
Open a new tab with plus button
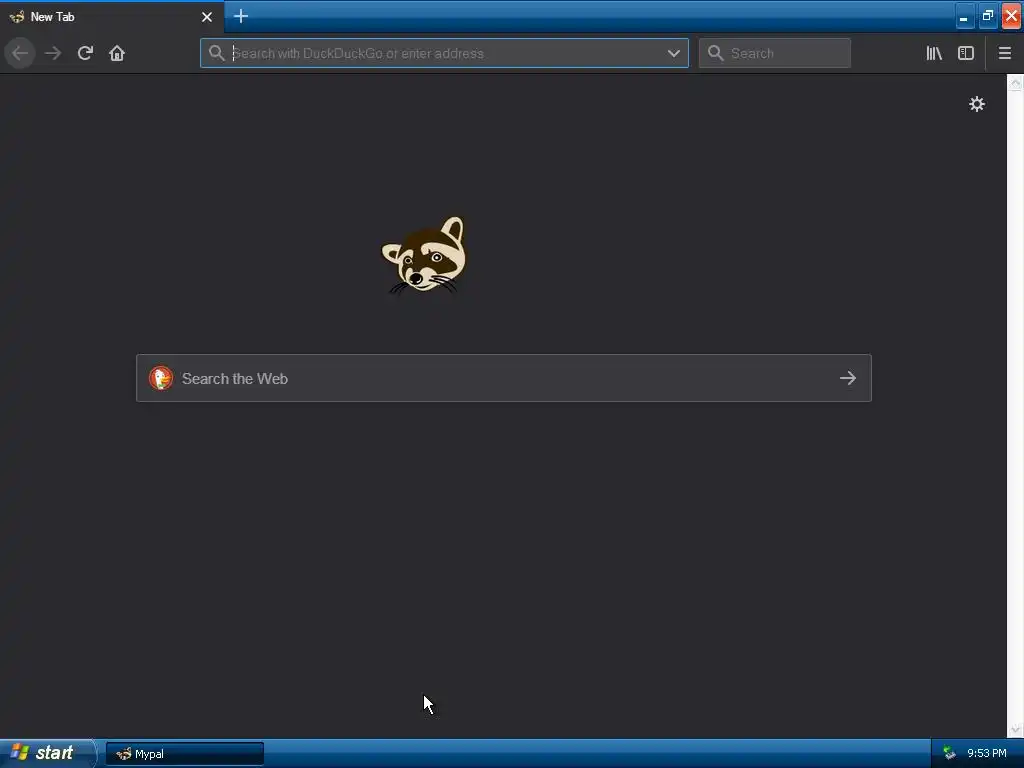(241, 16)
